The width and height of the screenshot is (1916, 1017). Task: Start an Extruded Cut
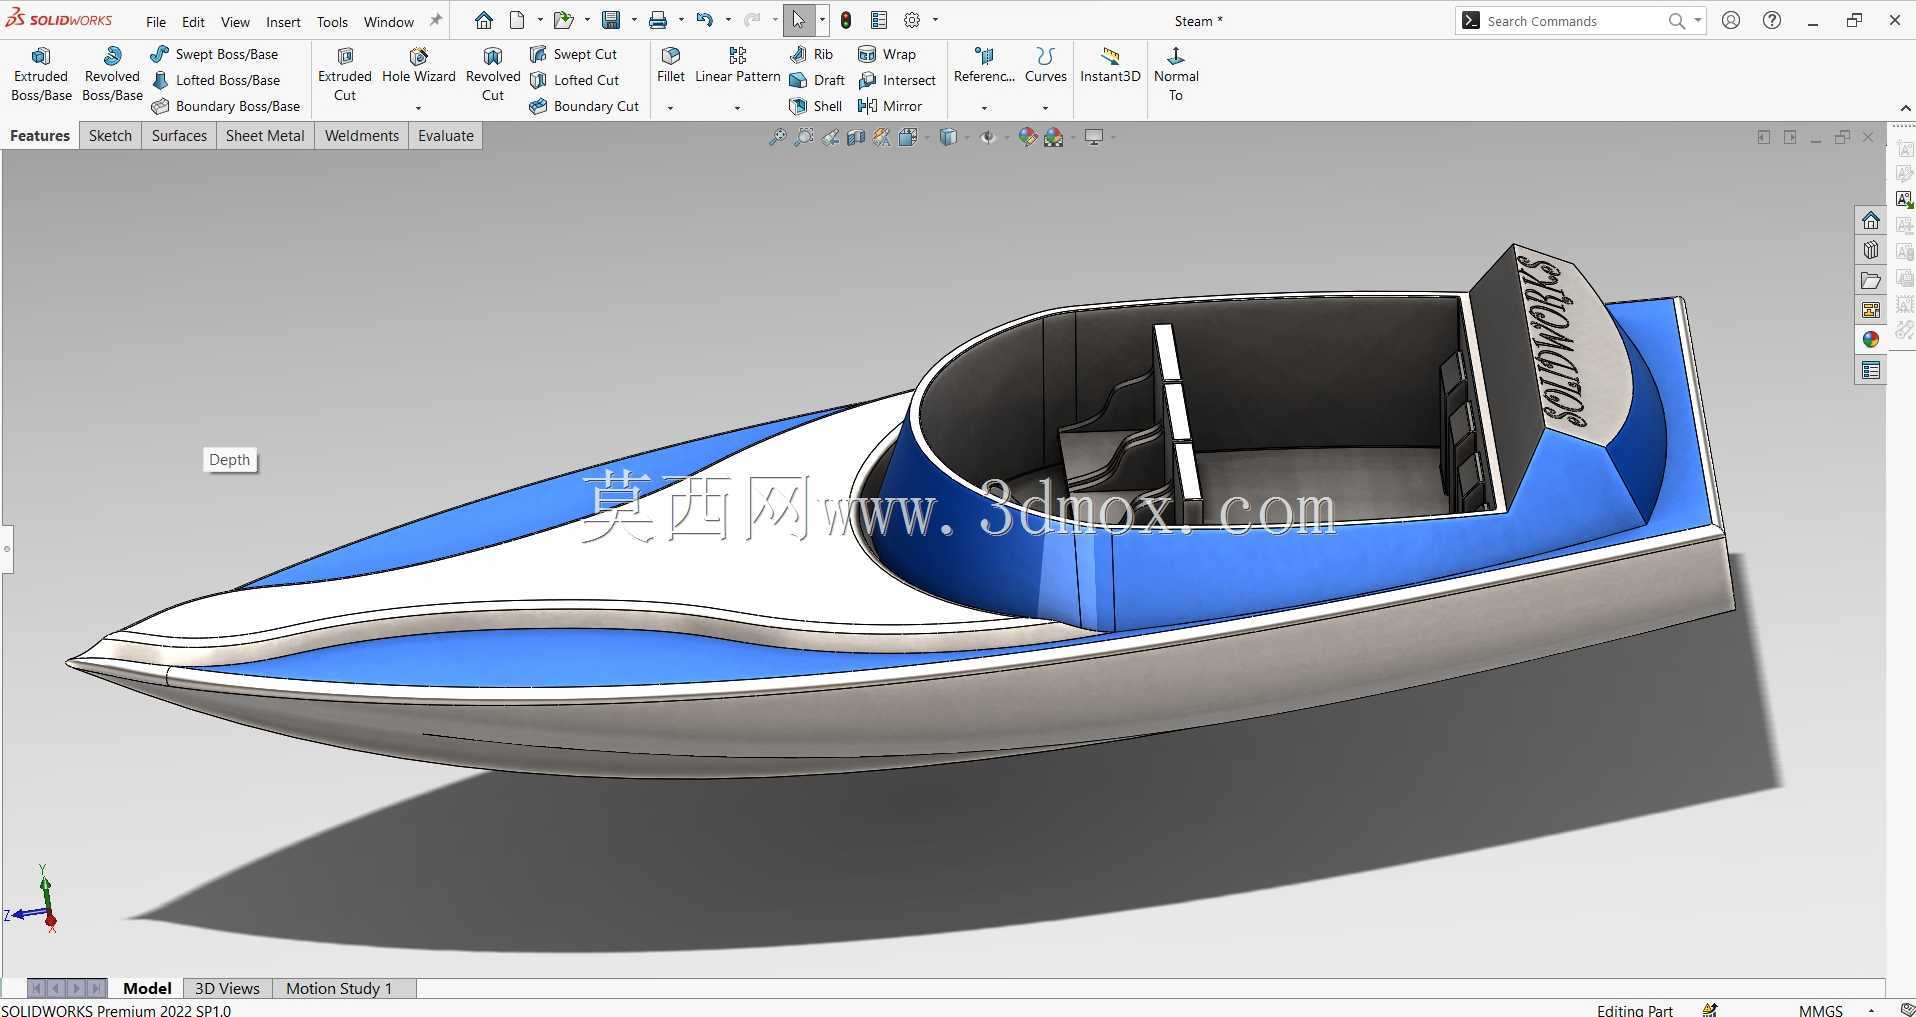[345, 75]
